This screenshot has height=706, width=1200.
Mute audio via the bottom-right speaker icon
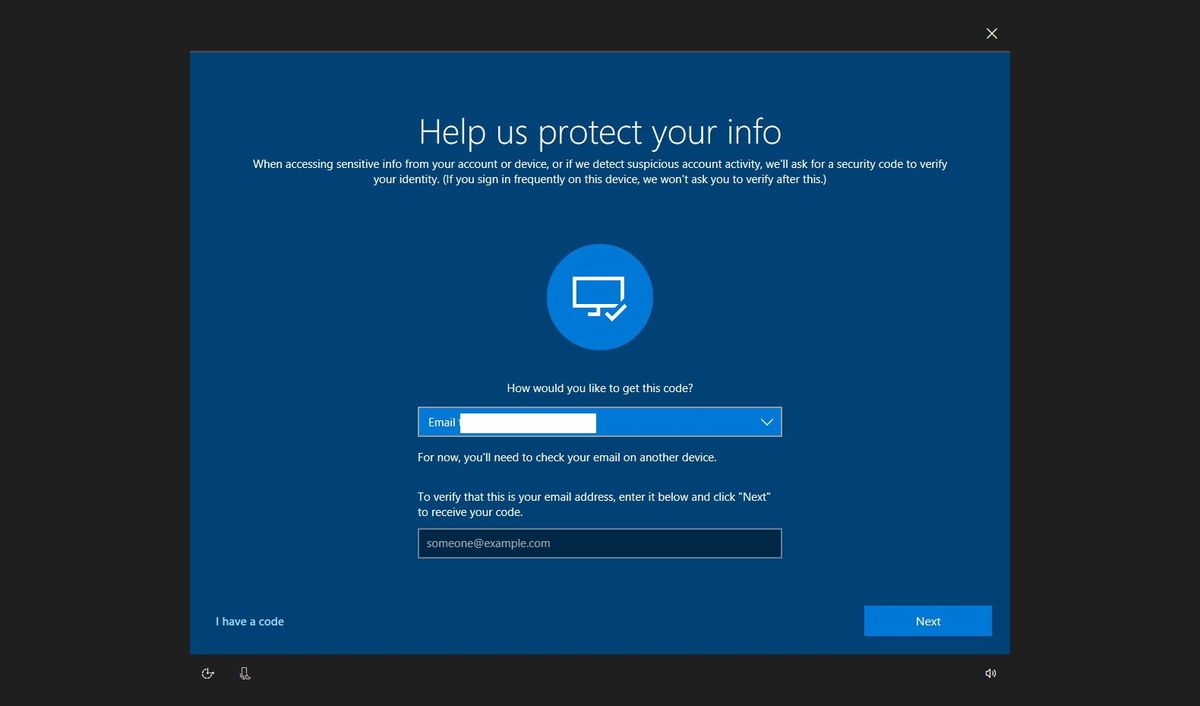tap(990, 673)
